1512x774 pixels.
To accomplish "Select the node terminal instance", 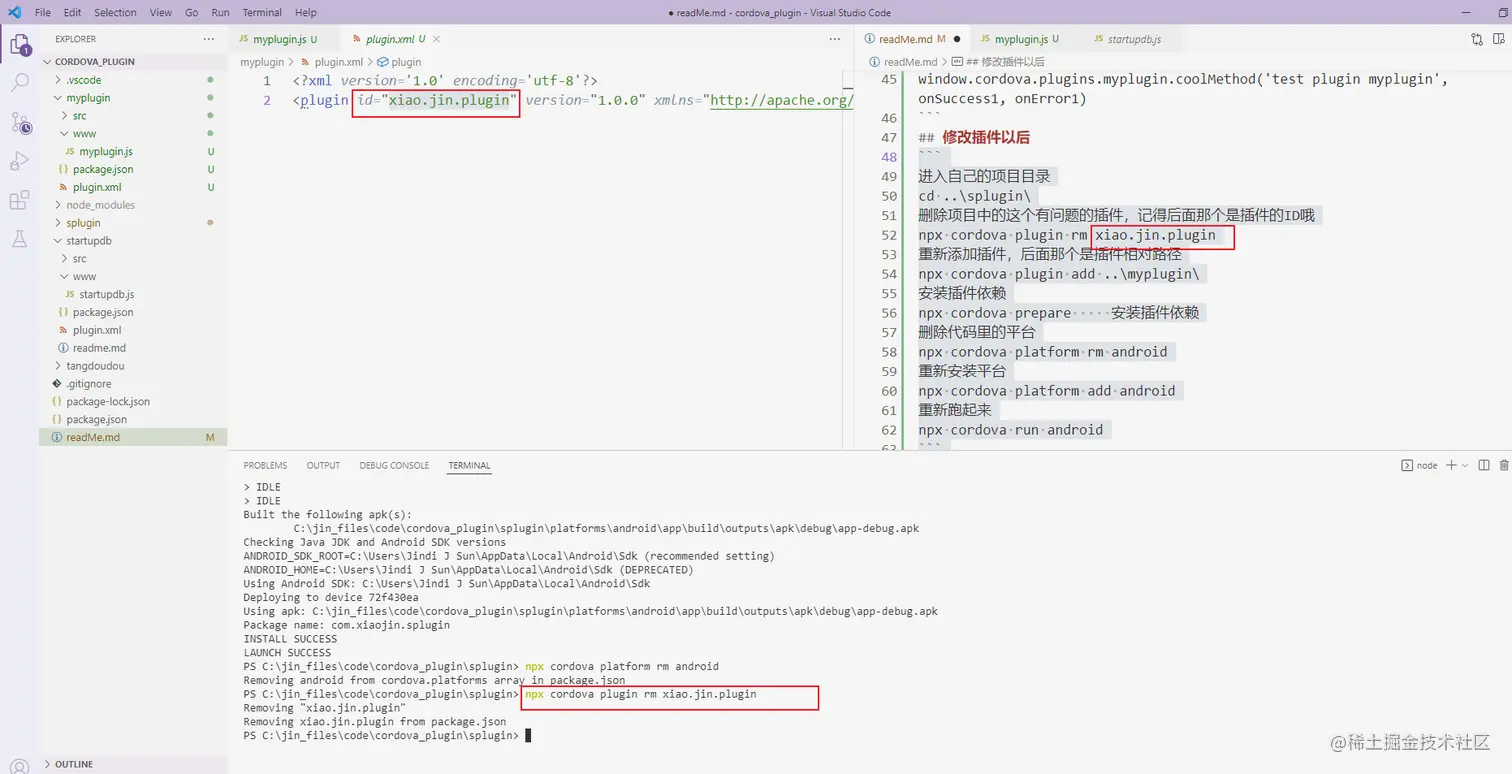I will 1419,465.
